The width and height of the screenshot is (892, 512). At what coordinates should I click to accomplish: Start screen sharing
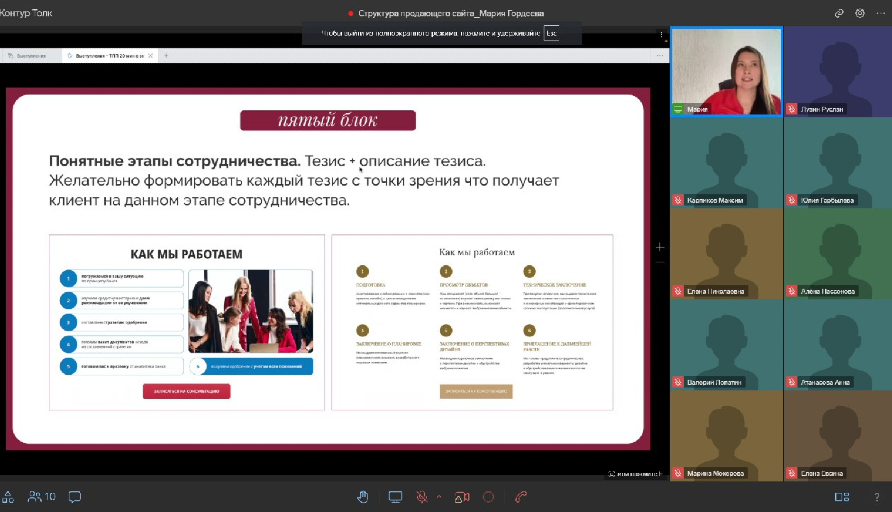tap(395, 497)
